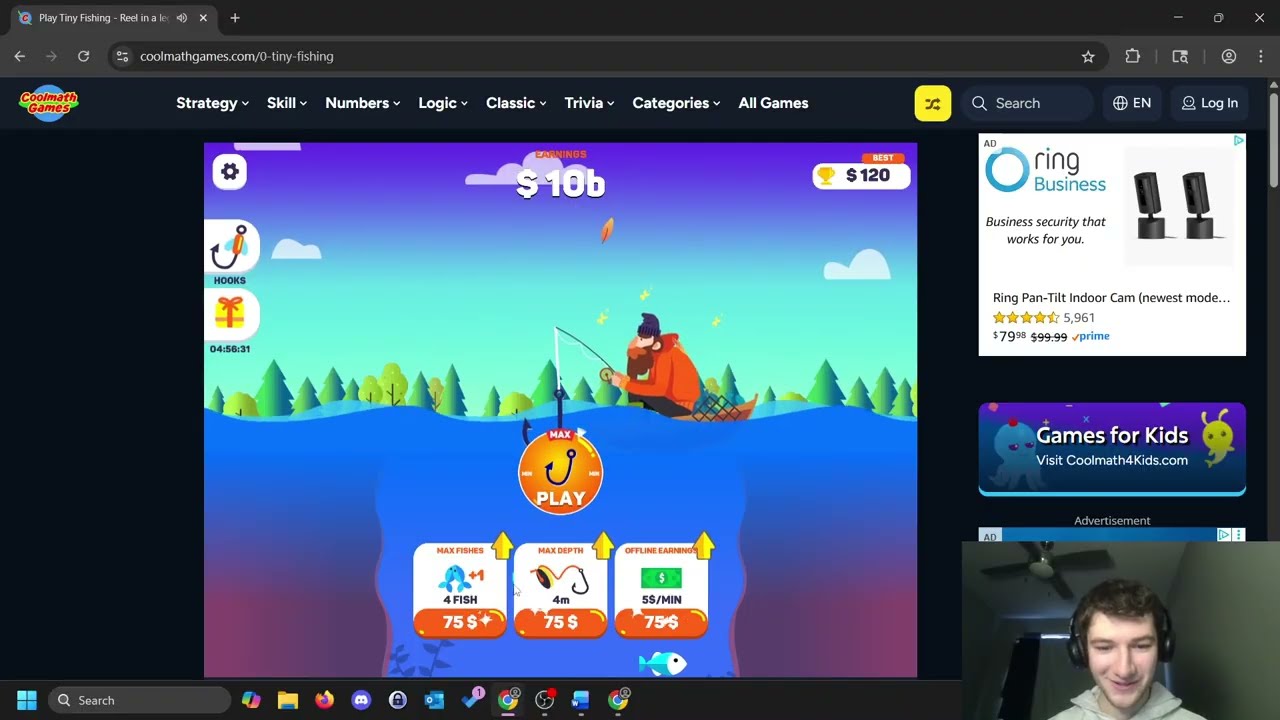1280x720 pixels.
Task: Click the $ 10b earnings amount
Action: pyautogui.click(x=561, y=184)
